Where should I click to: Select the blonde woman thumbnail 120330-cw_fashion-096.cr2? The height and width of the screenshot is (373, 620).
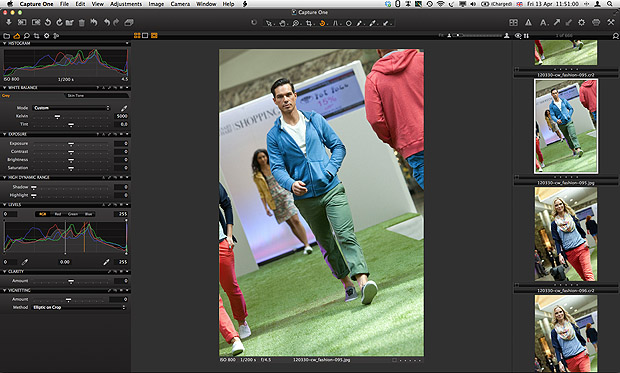566,234
